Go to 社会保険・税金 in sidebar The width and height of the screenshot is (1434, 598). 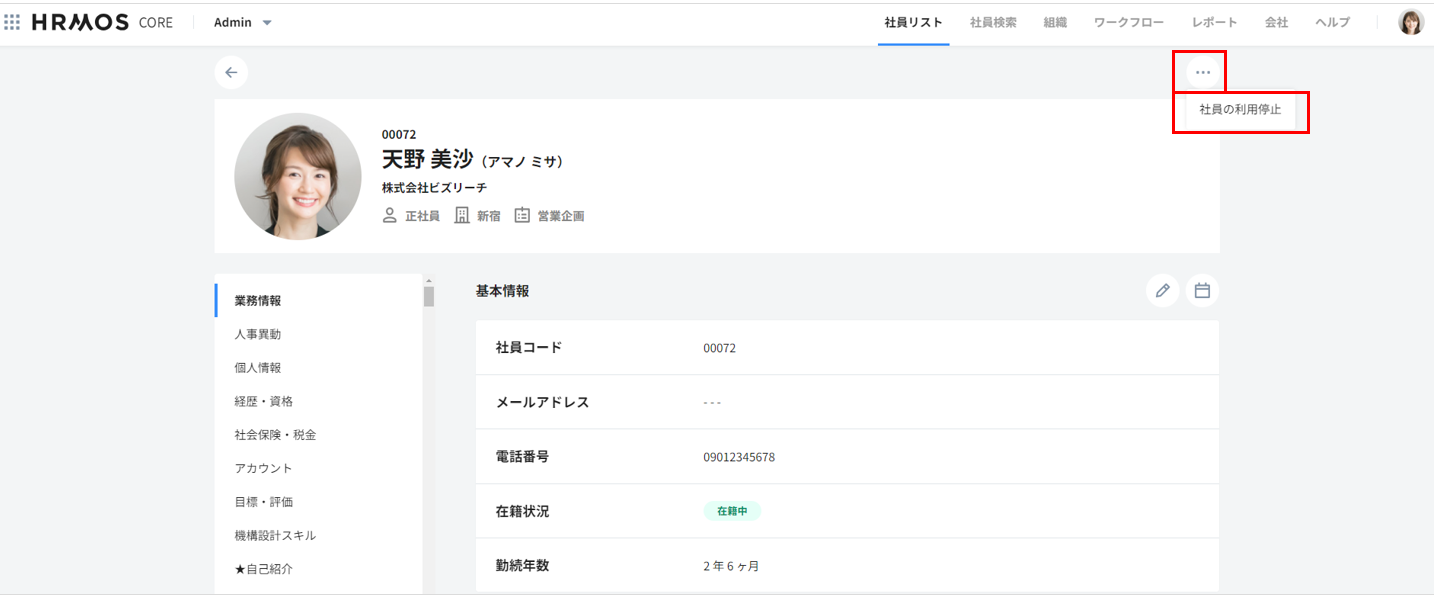tap(275, 435)
